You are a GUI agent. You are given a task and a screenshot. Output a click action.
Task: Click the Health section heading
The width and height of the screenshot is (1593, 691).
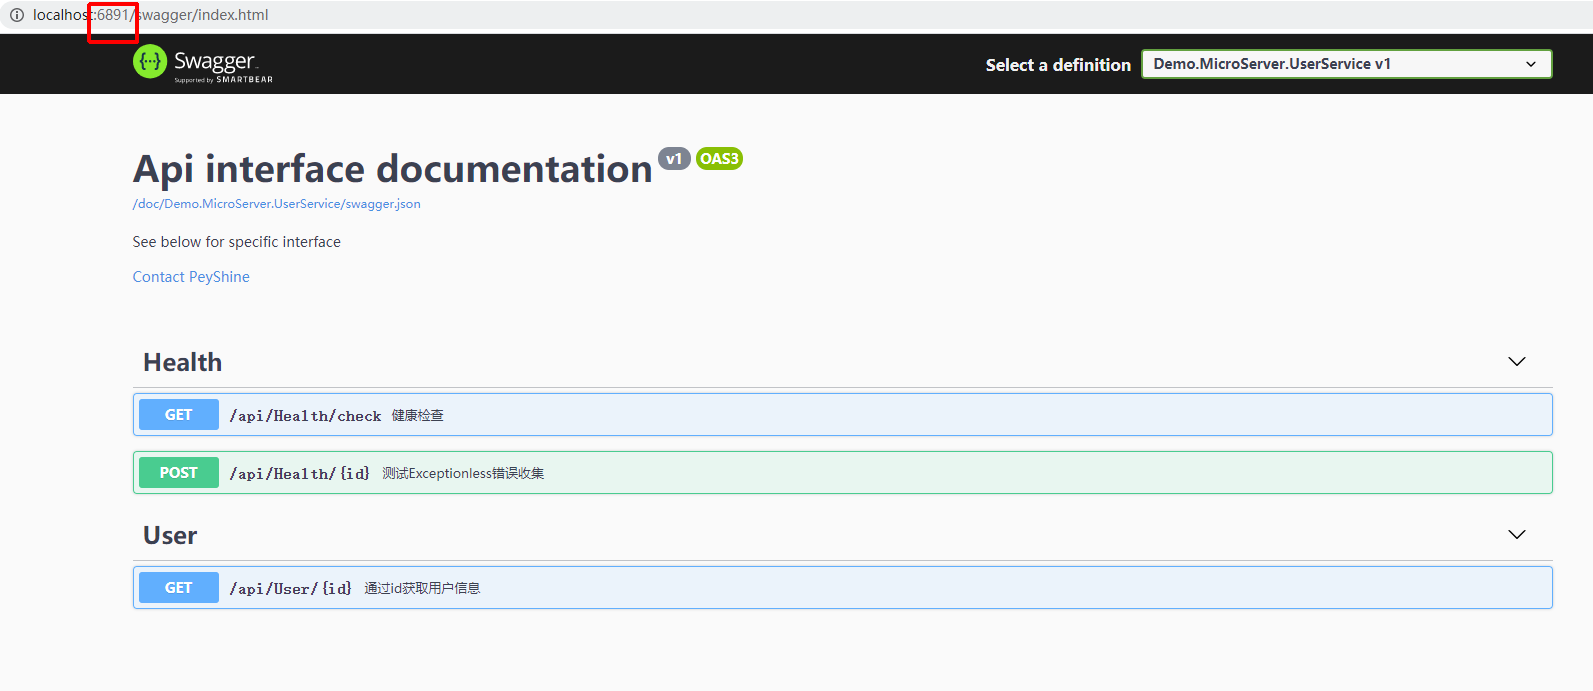183,362
